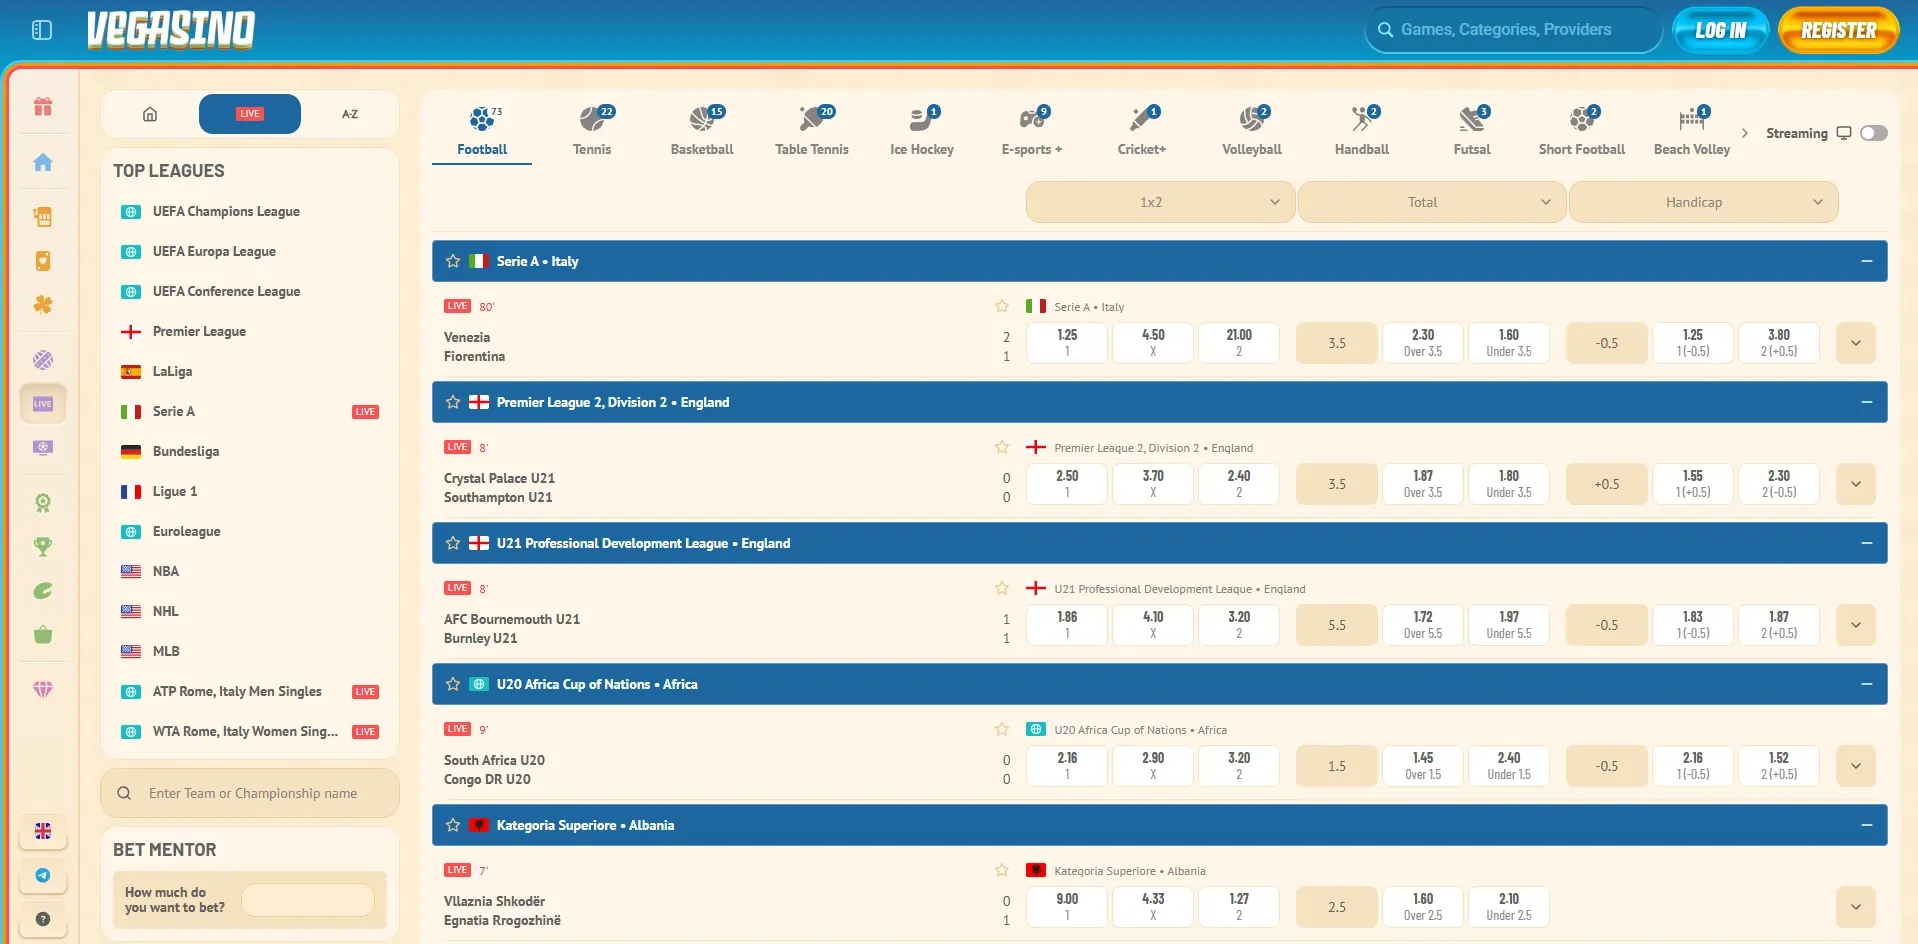This screenshot has width=1918, height=944.
Task: Bet on Venezia win at 1.25
Action: click(x=1067, y=343)
